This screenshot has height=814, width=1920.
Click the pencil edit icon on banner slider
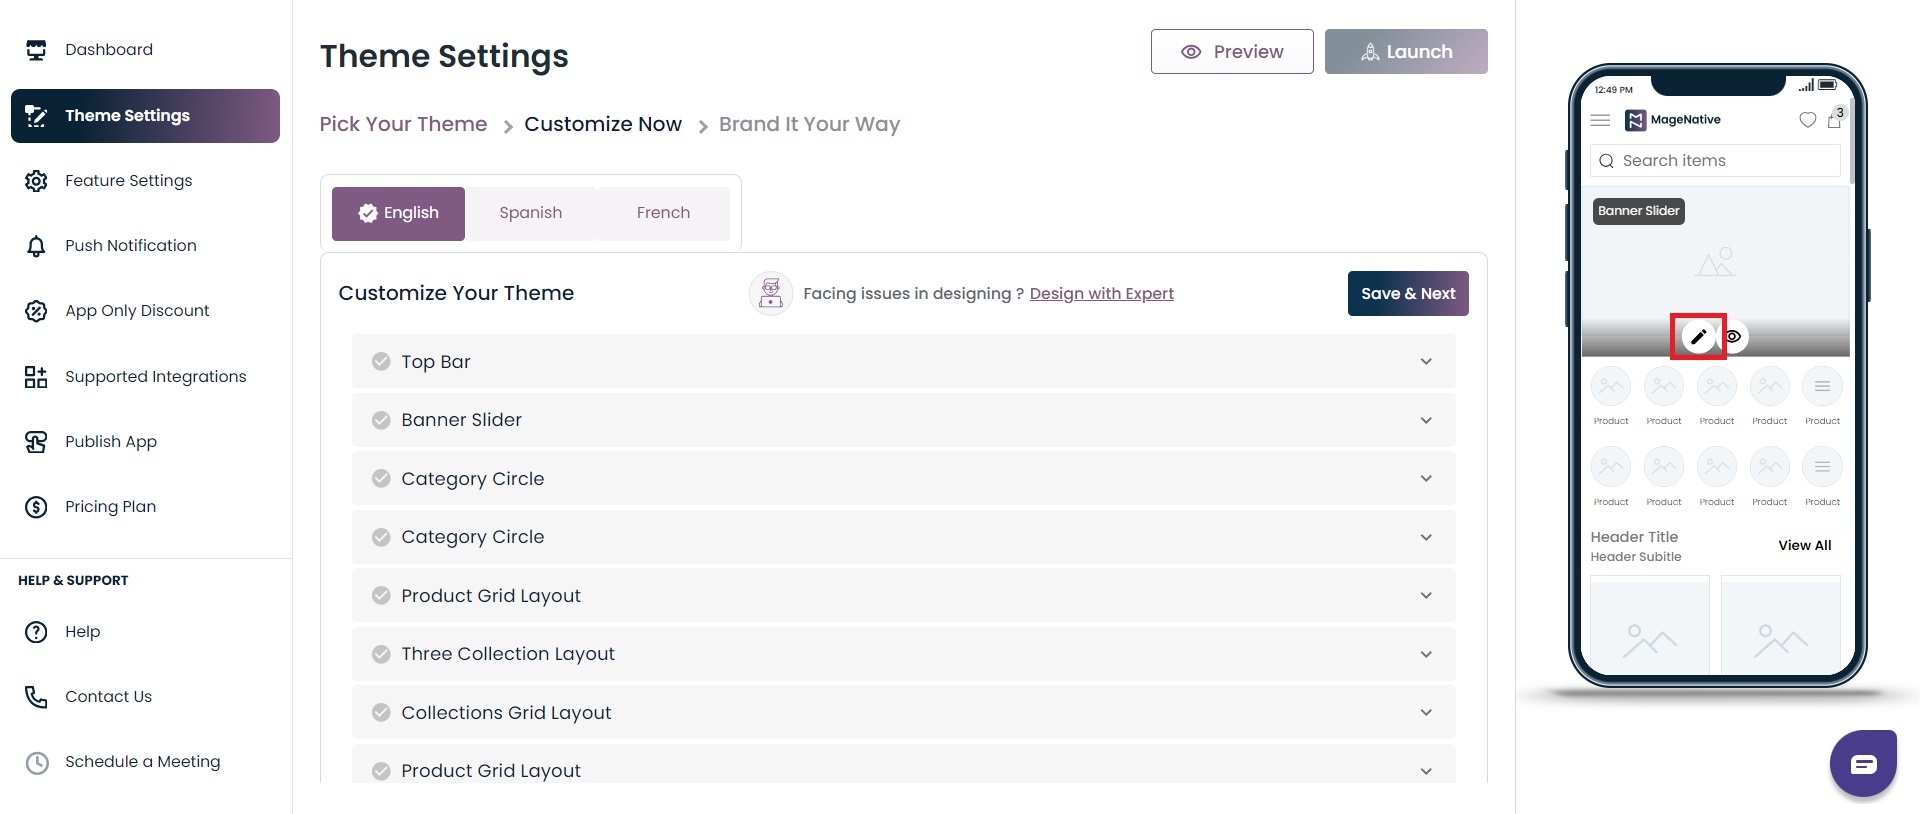pyautogui.click(x=1698, y=337)
